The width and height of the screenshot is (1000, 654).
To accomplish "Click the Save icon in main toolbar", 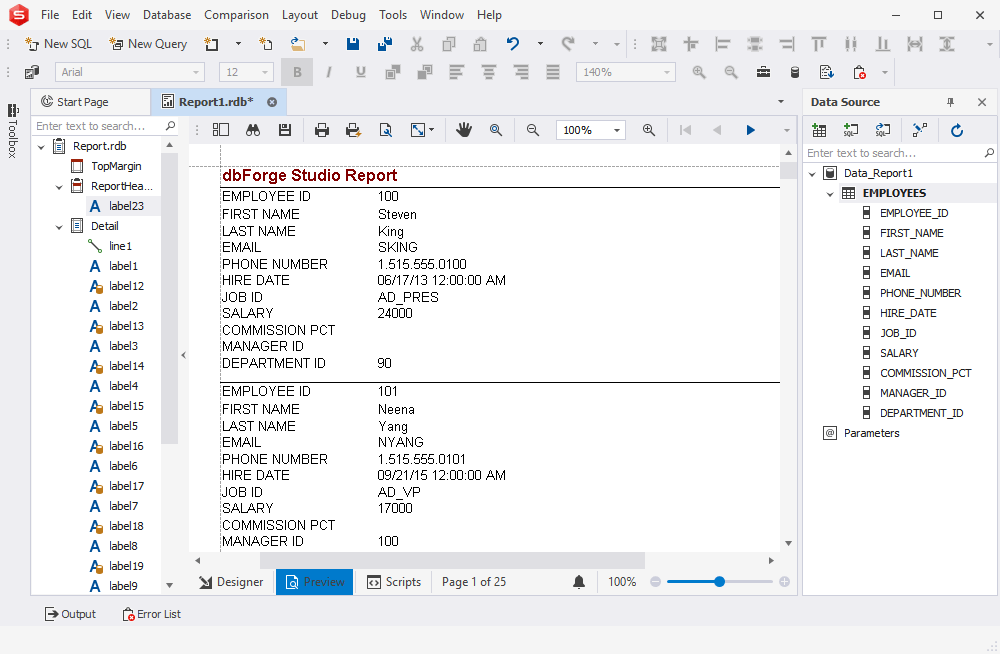I will click(353, 44).
